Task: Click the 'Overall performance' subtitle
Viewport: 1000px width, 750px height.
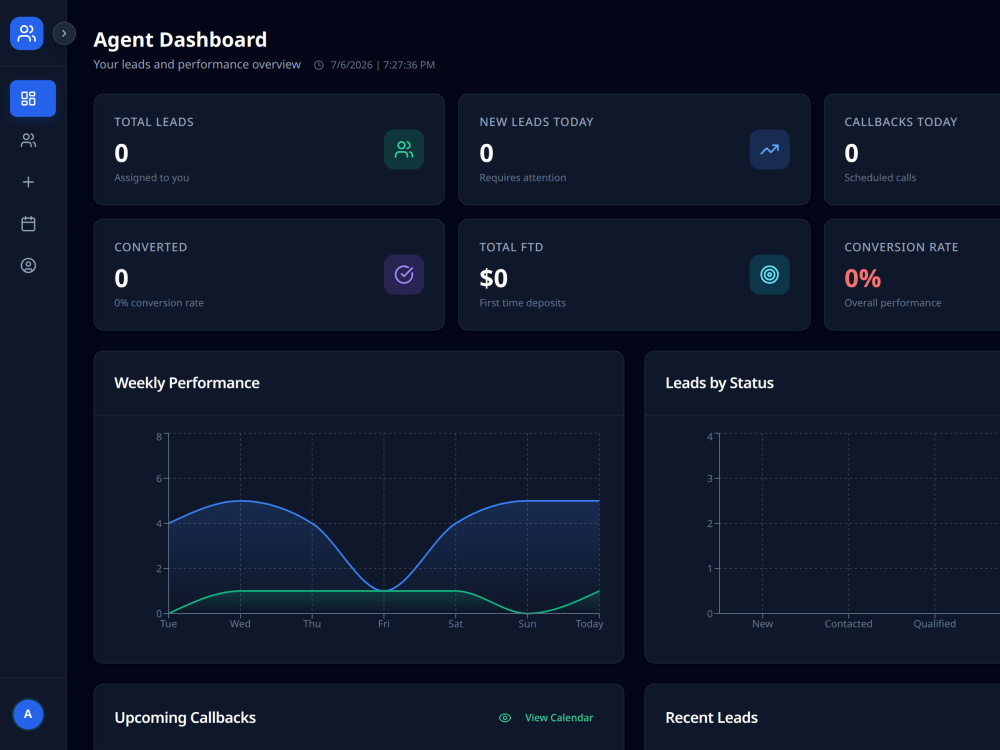Action: [x=893, y=303]
